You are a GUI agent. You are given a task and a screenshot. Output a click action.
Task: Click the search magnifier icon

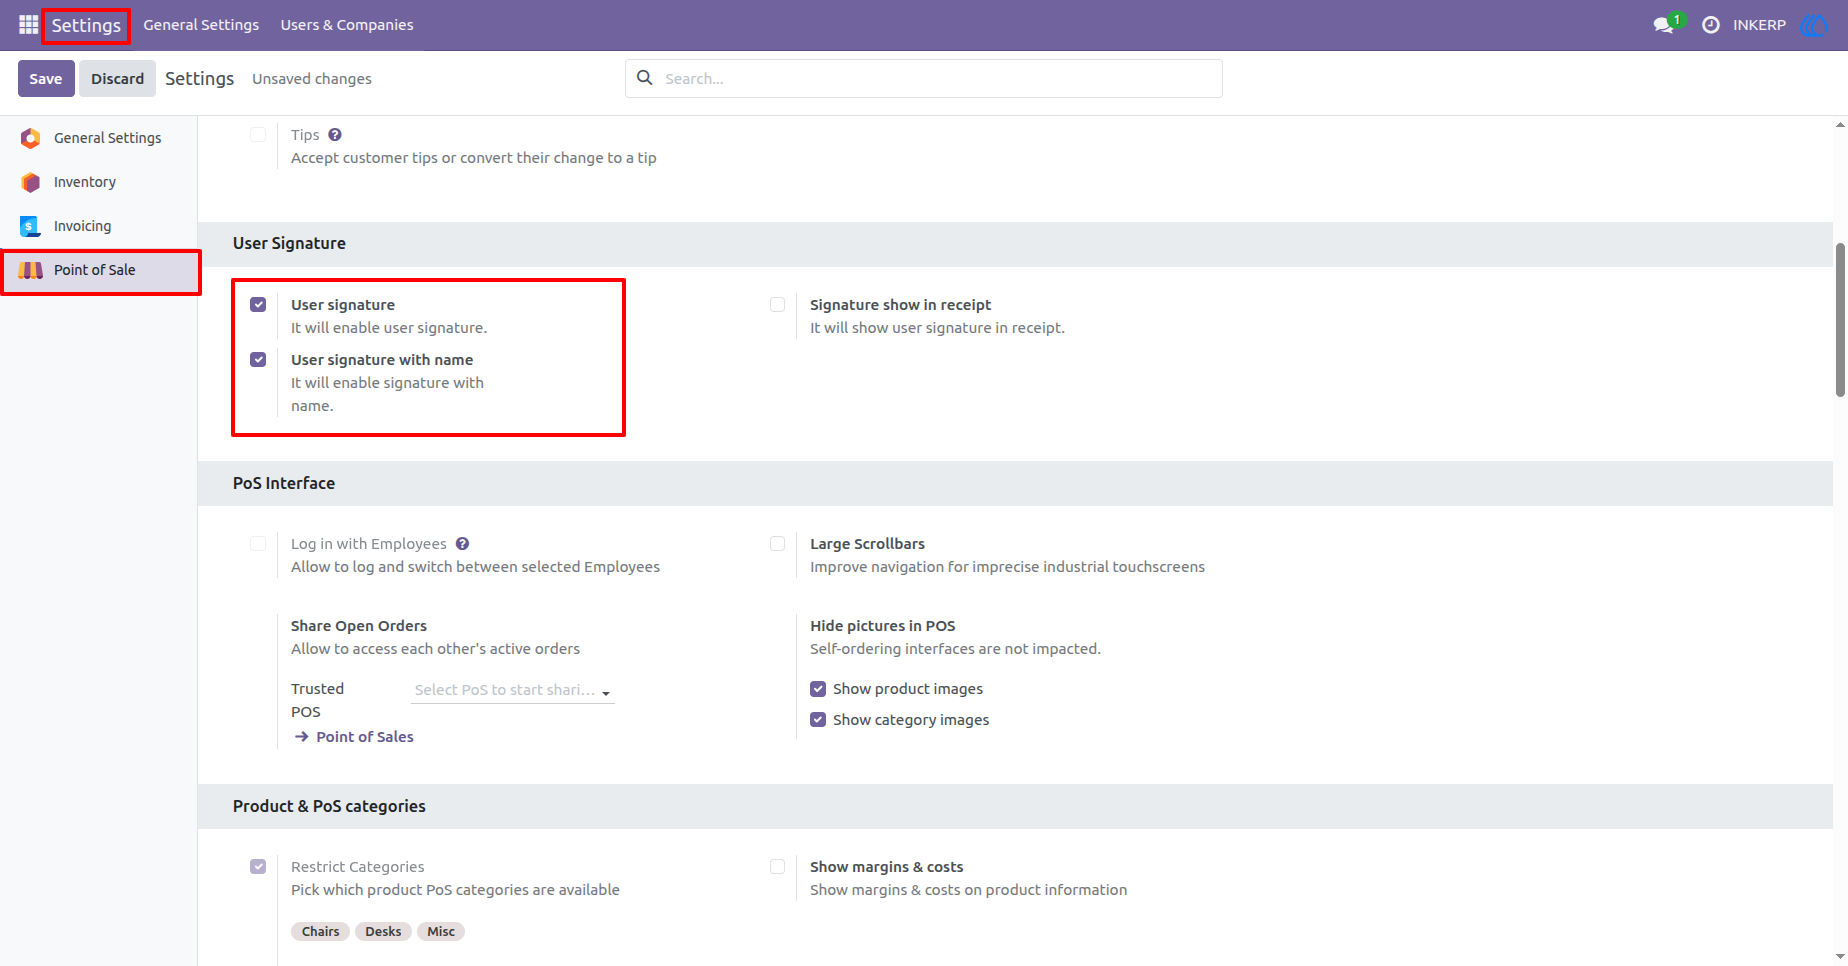tap(645, 78)
